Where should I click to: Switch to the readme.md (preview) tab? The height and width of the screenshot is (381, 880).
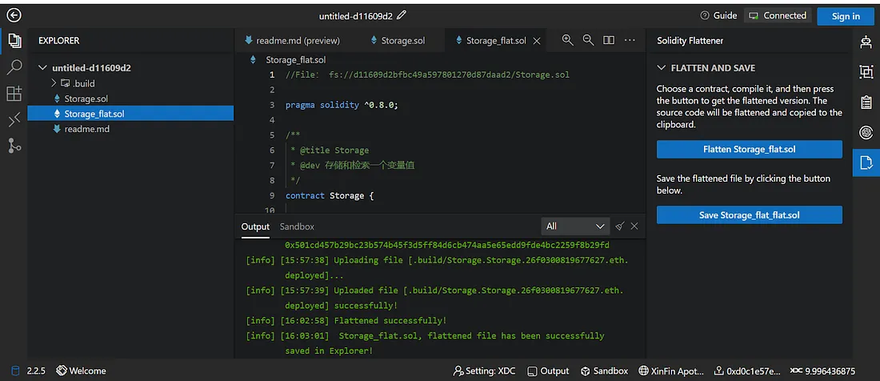(292, 40)
